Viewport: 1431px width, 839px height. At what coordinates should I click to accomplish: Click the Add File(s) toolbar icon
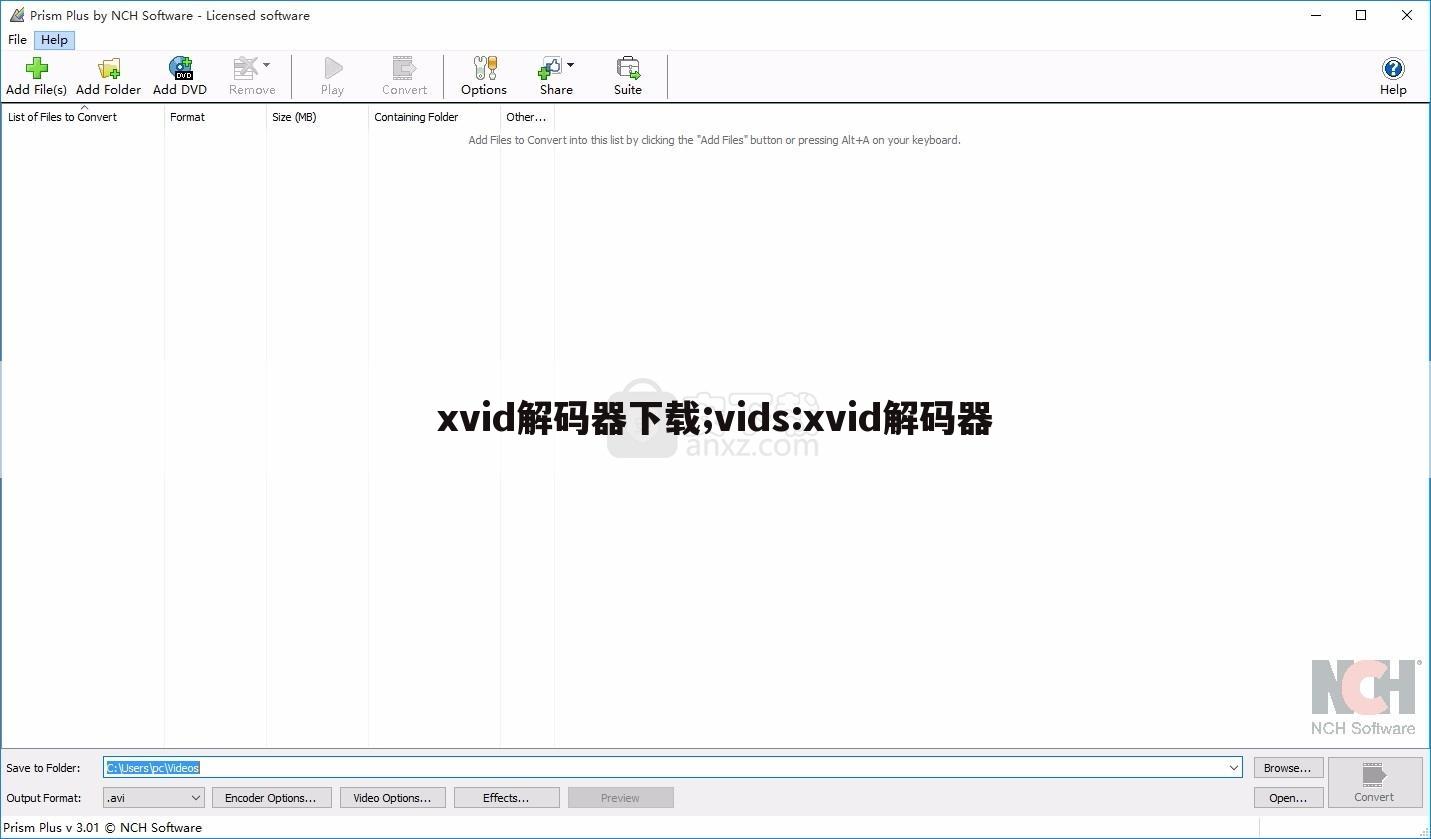point(36,68)
